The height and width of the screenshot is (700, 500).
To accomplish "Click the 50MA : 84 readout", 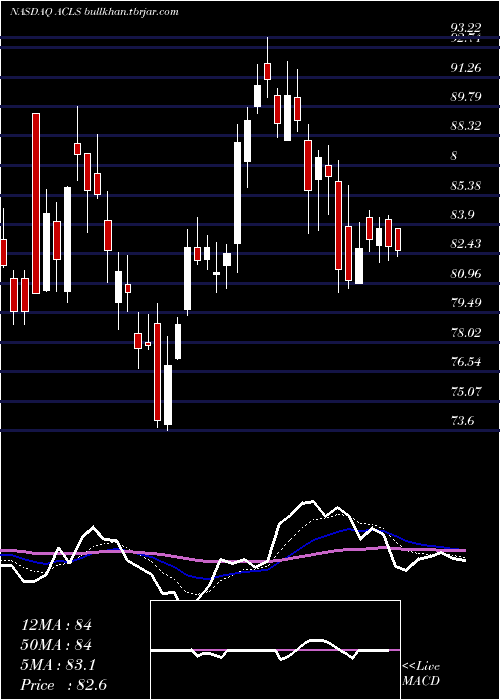I will coord(56,645).
